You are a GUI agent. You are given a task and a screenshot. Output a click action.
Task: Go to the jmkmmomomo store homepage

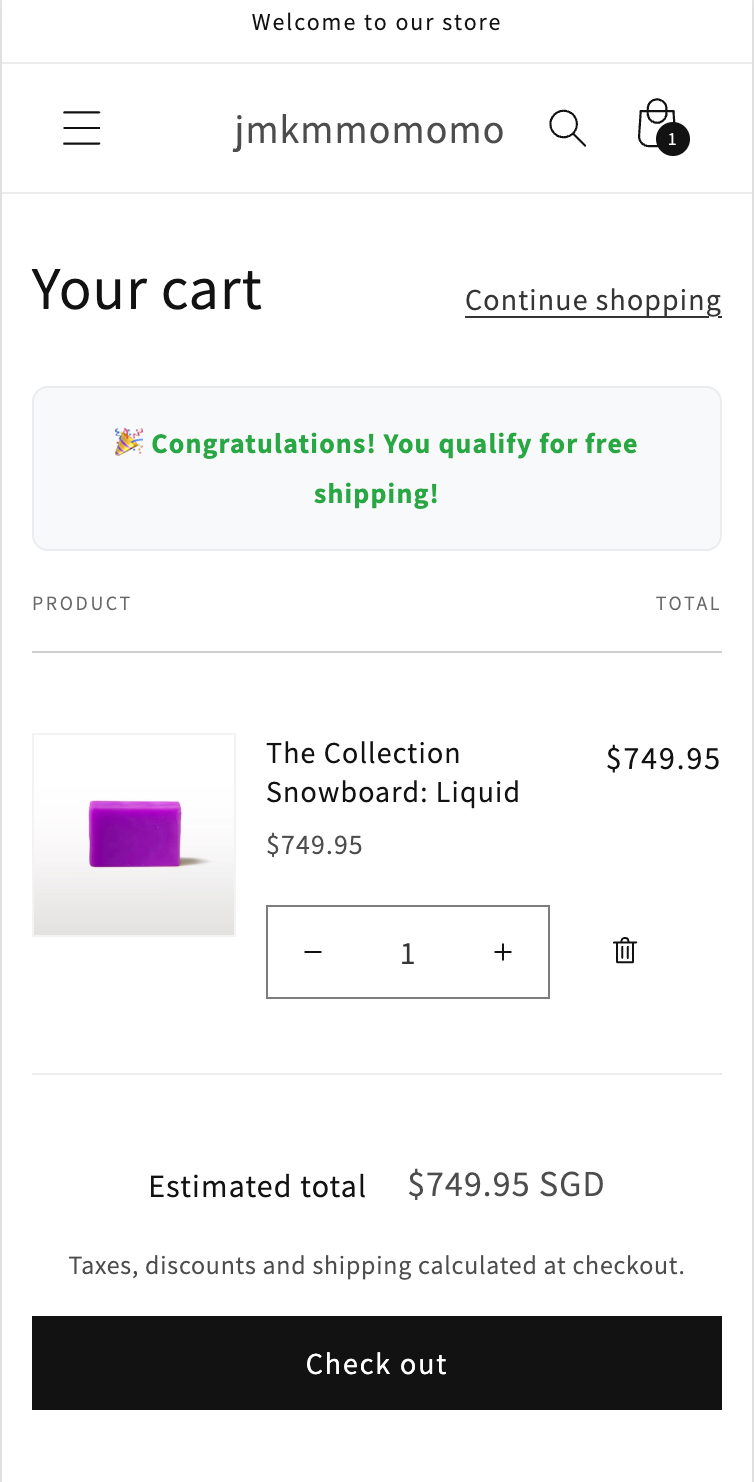[x=369, y=130]
